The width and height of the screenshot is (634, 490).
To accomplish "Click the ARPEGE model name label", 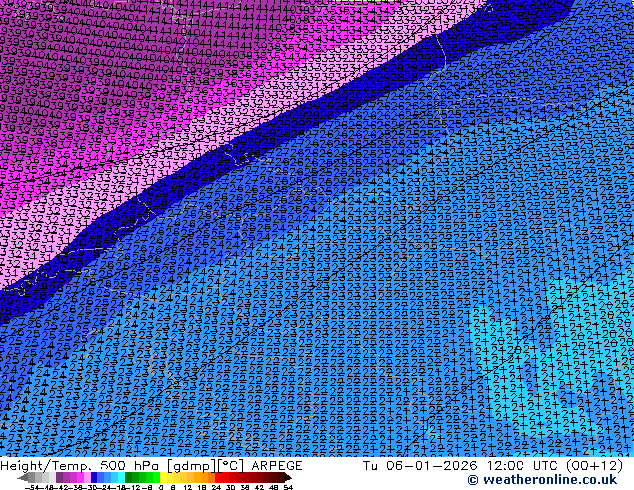I will click(x=277, y=466).
